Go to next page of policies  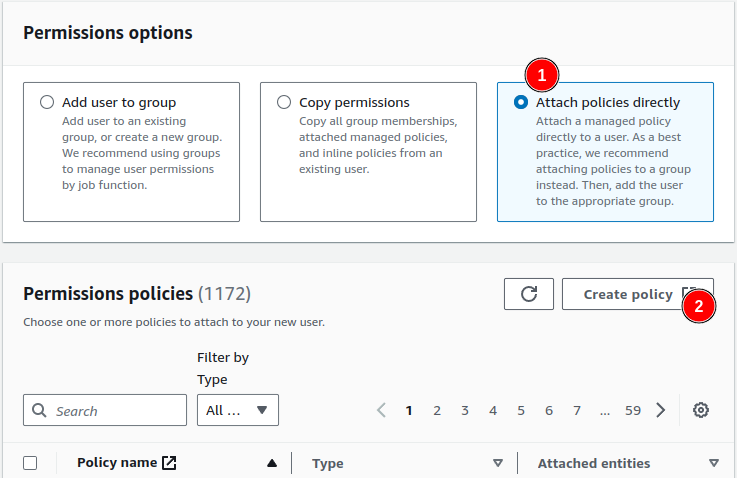[660, 410]
